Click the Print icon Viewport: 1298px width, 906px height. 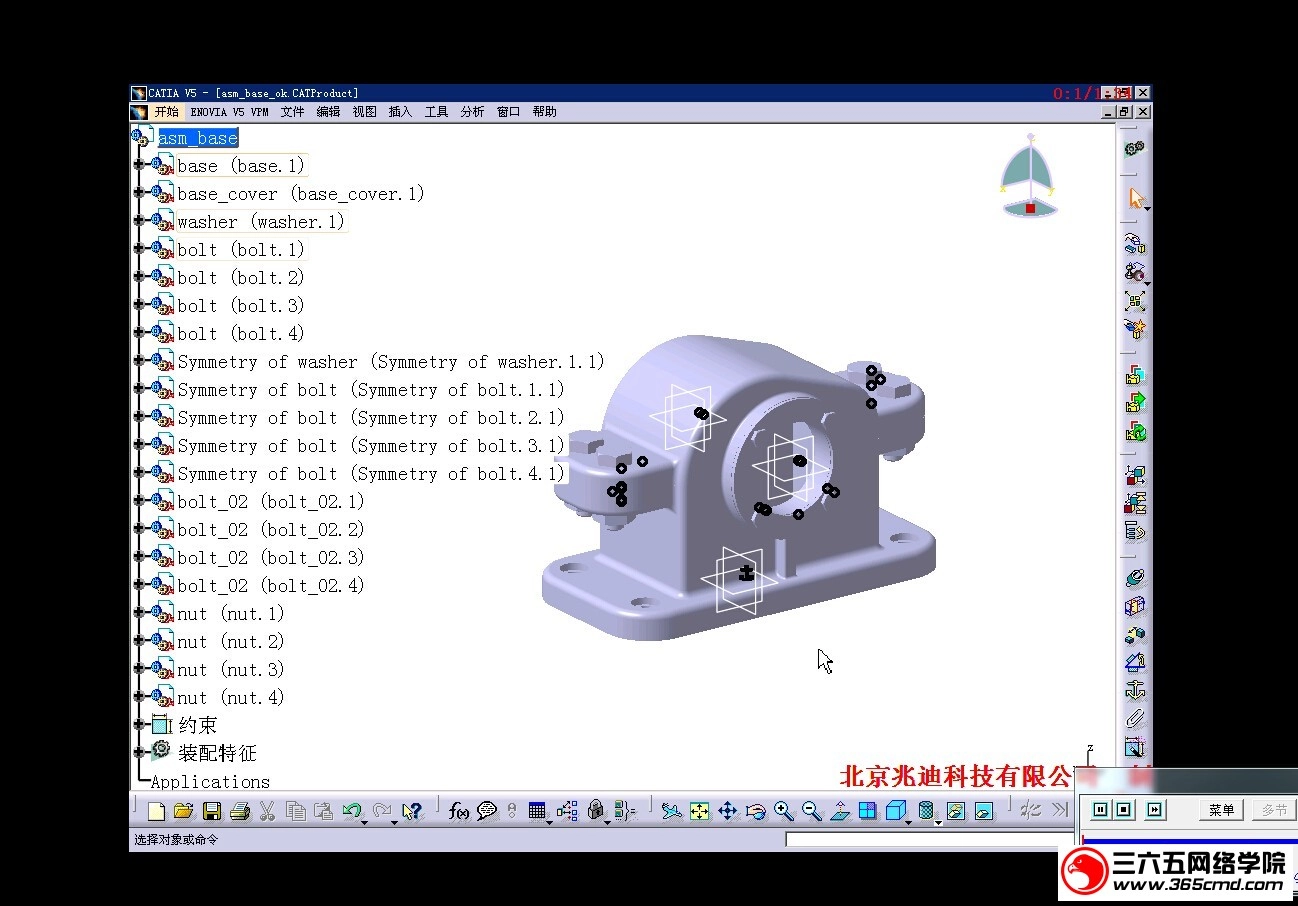click(239, 811)
